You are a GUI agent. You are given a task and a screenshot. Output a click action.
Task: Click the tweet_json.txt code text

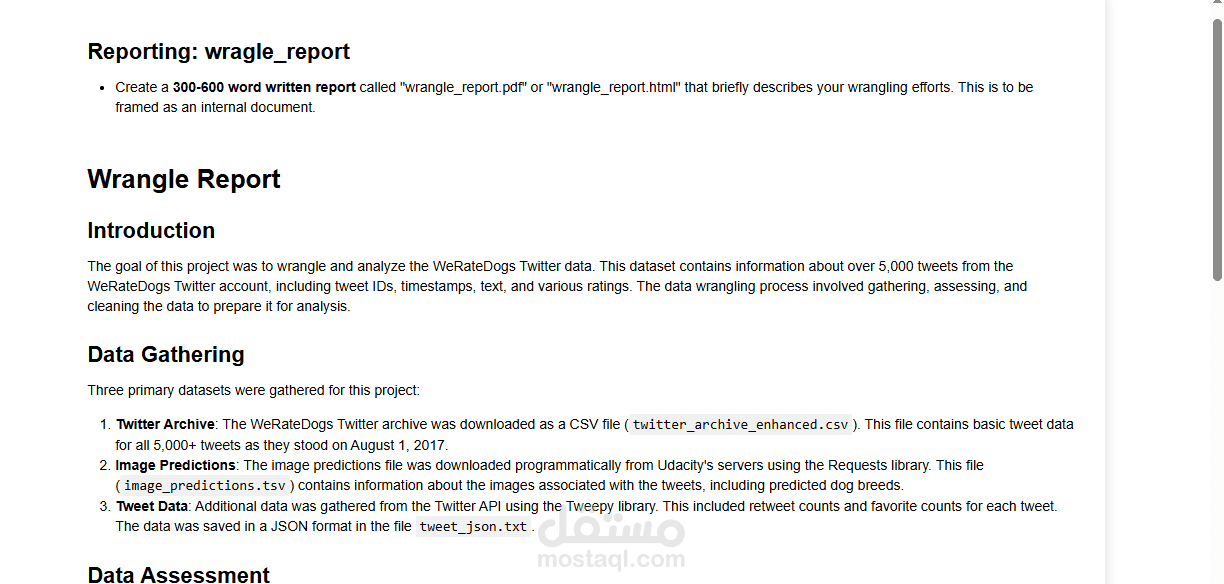point(473,526)
